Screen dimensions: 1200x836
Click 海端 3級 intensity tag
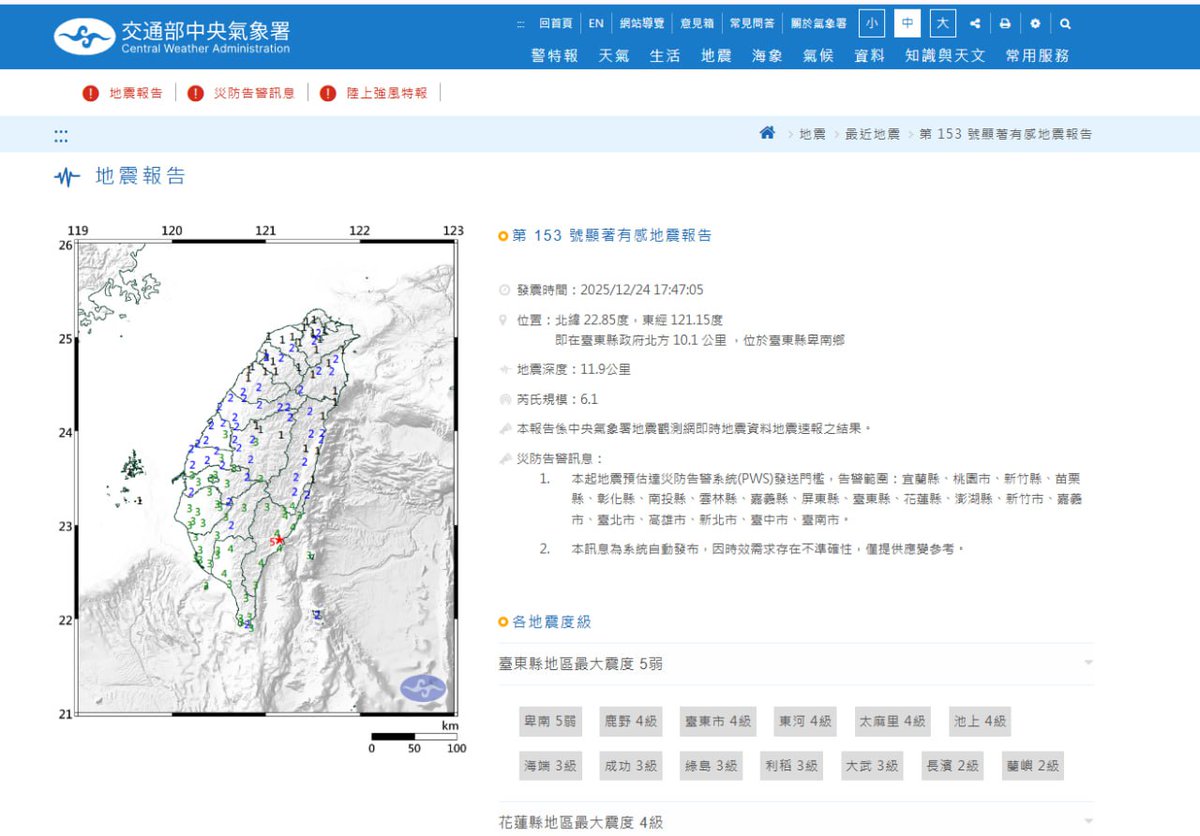(550, 766)
